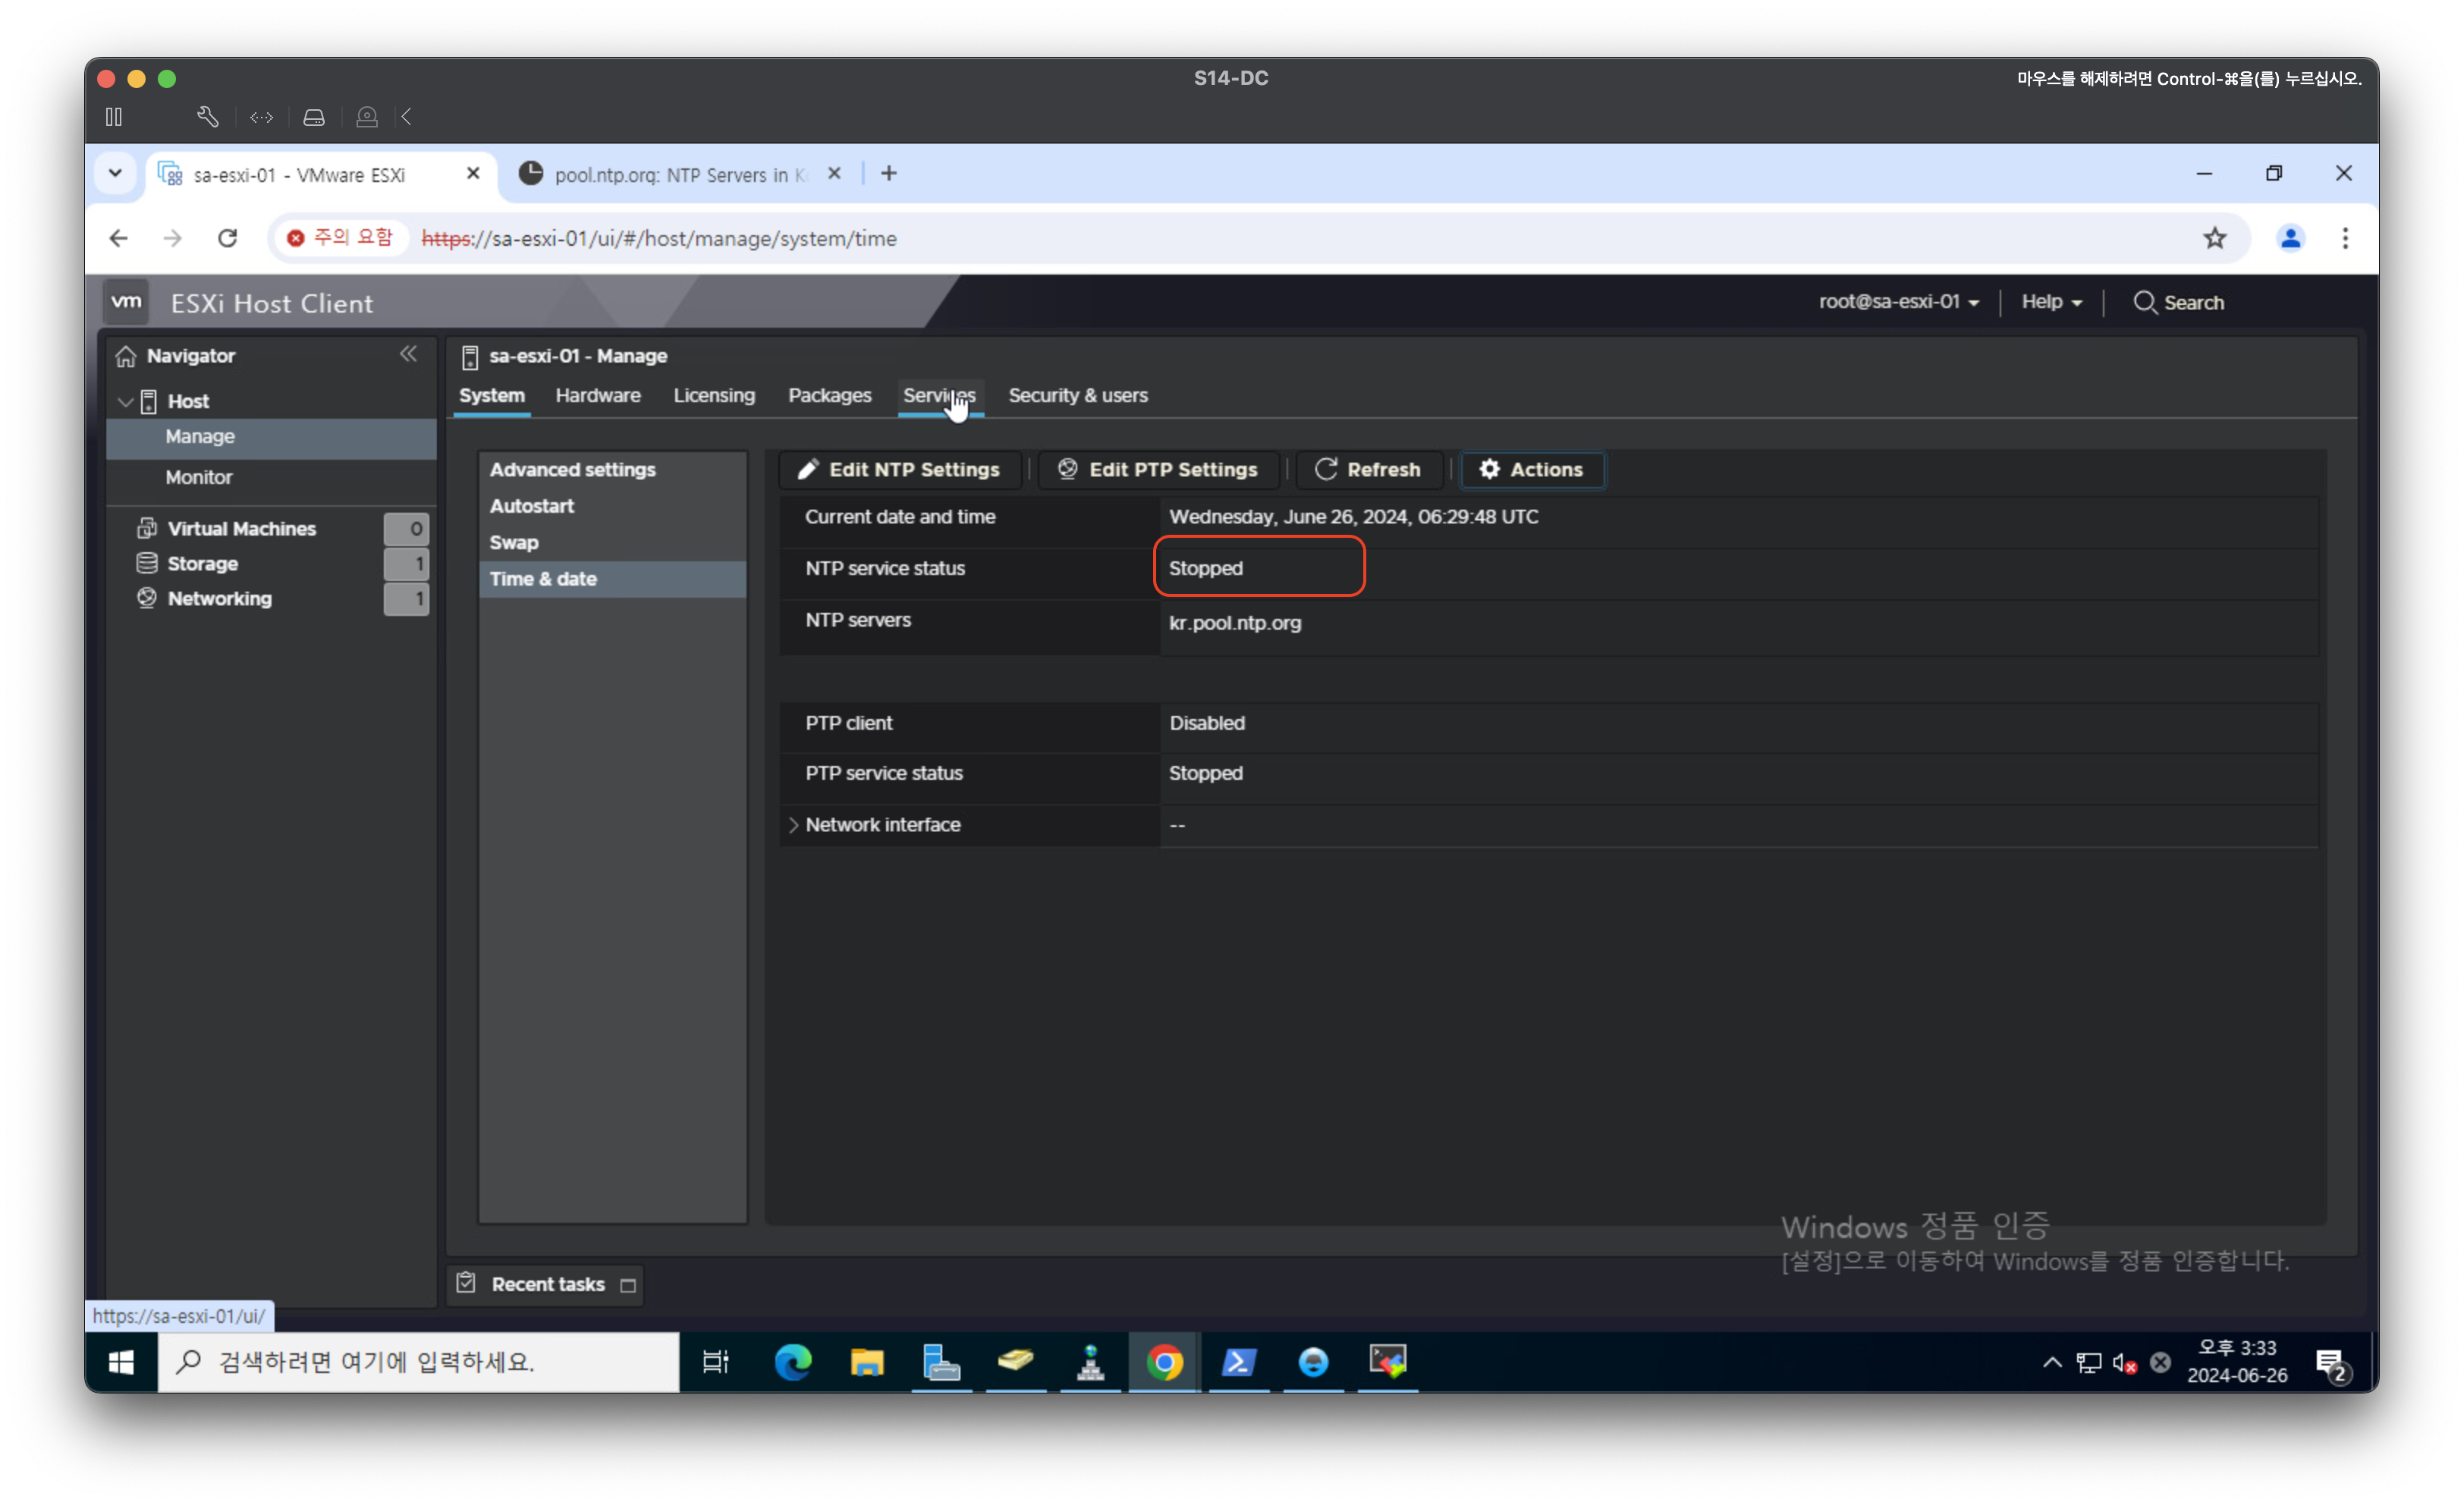Screen dimensions: 2464x1505
Task: Click the Storage icon in Navigator
Action: point(147,563)
